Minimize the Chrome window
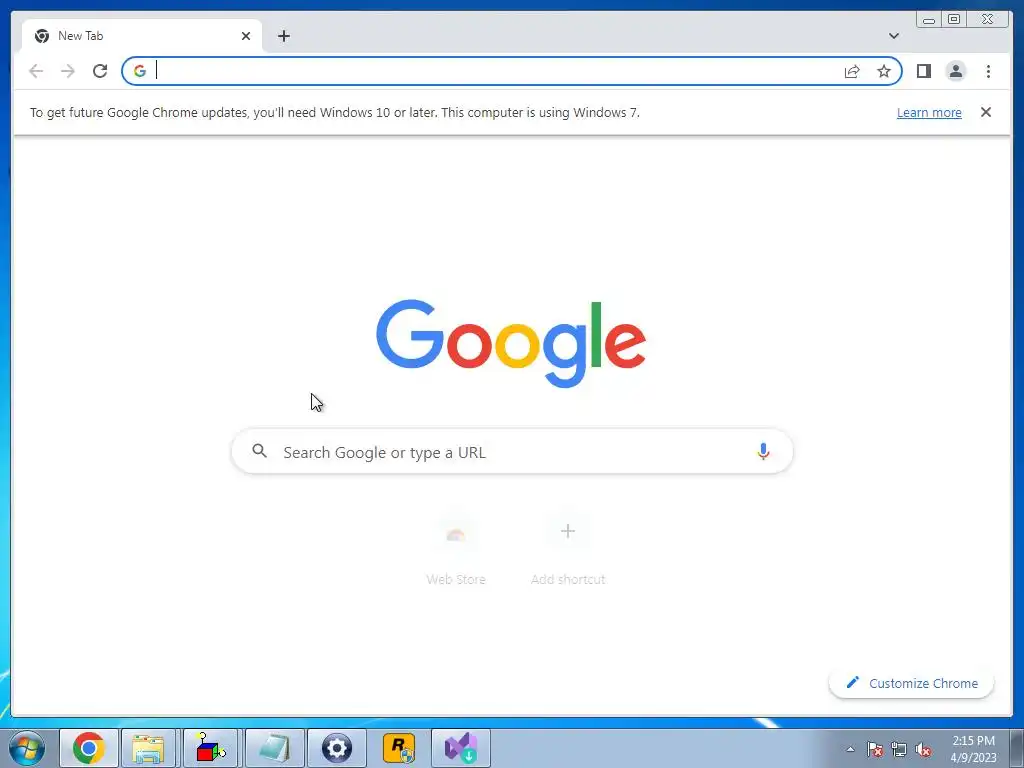The height and width of the screenshot is (768, 1024). (x=929, y=20)
